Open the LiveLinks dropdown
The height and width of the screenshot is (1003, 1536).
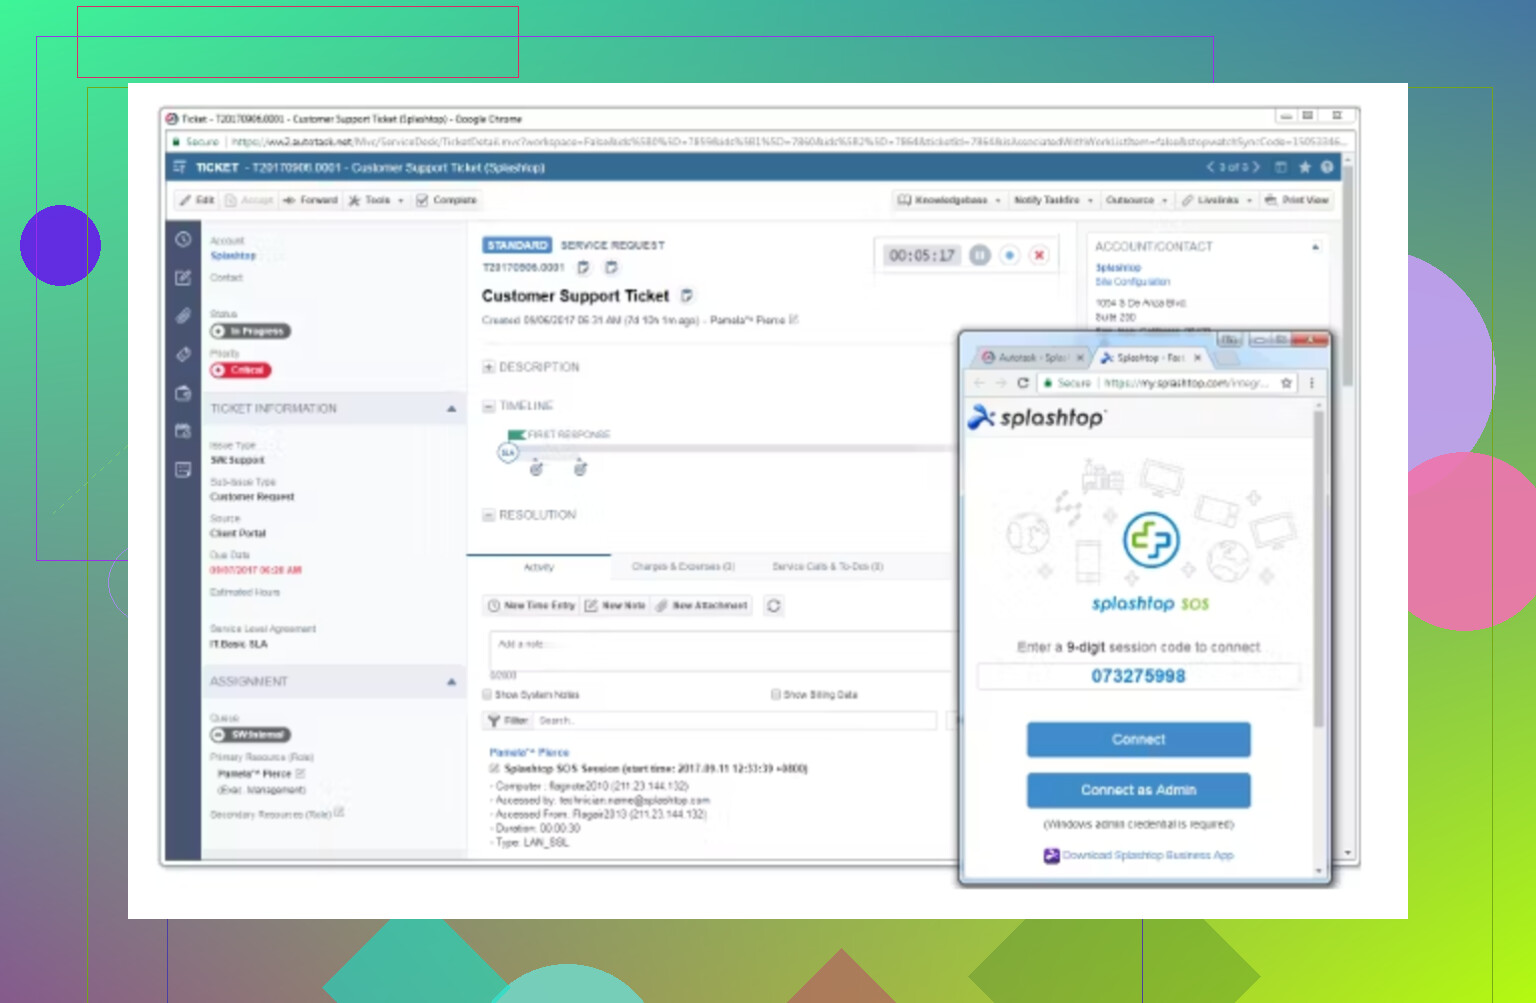(x=1217, y=200)
